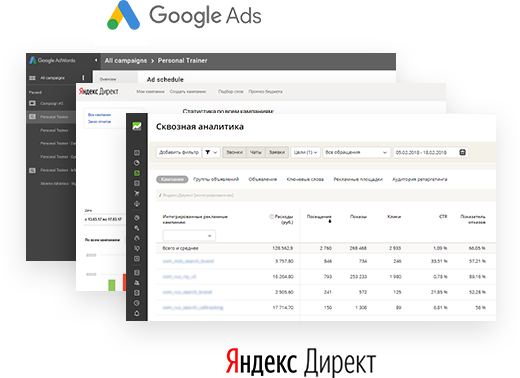Image resolution: width=520 pixels, height=378 pixels.
Task: Open the calendar icon beside date range
Action: 463,152
